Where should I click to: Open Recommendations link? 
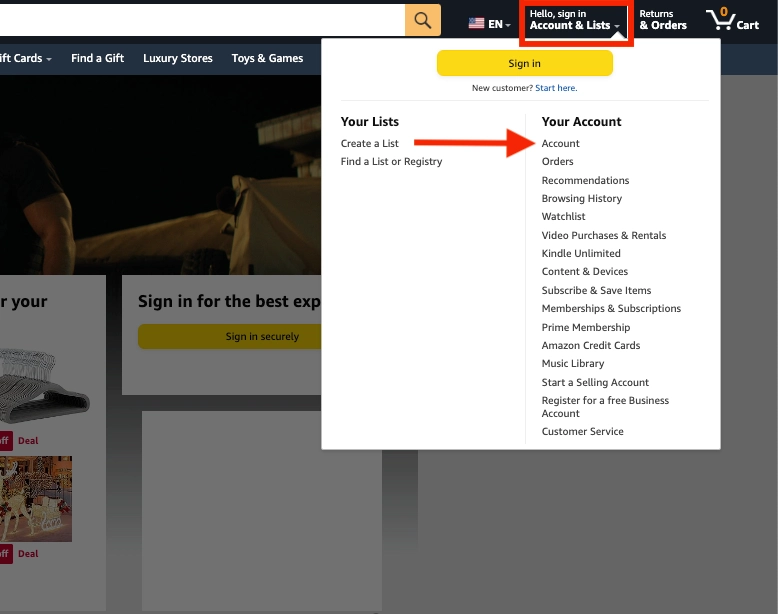click(x=585, y=180)
